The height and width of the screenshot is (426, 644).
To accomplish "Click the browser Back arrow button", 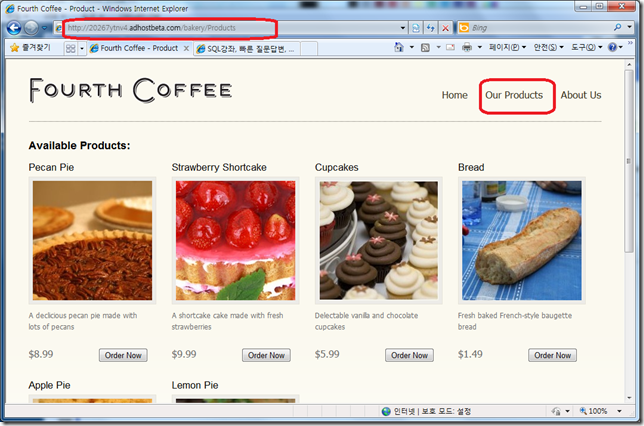I will 14,28.
